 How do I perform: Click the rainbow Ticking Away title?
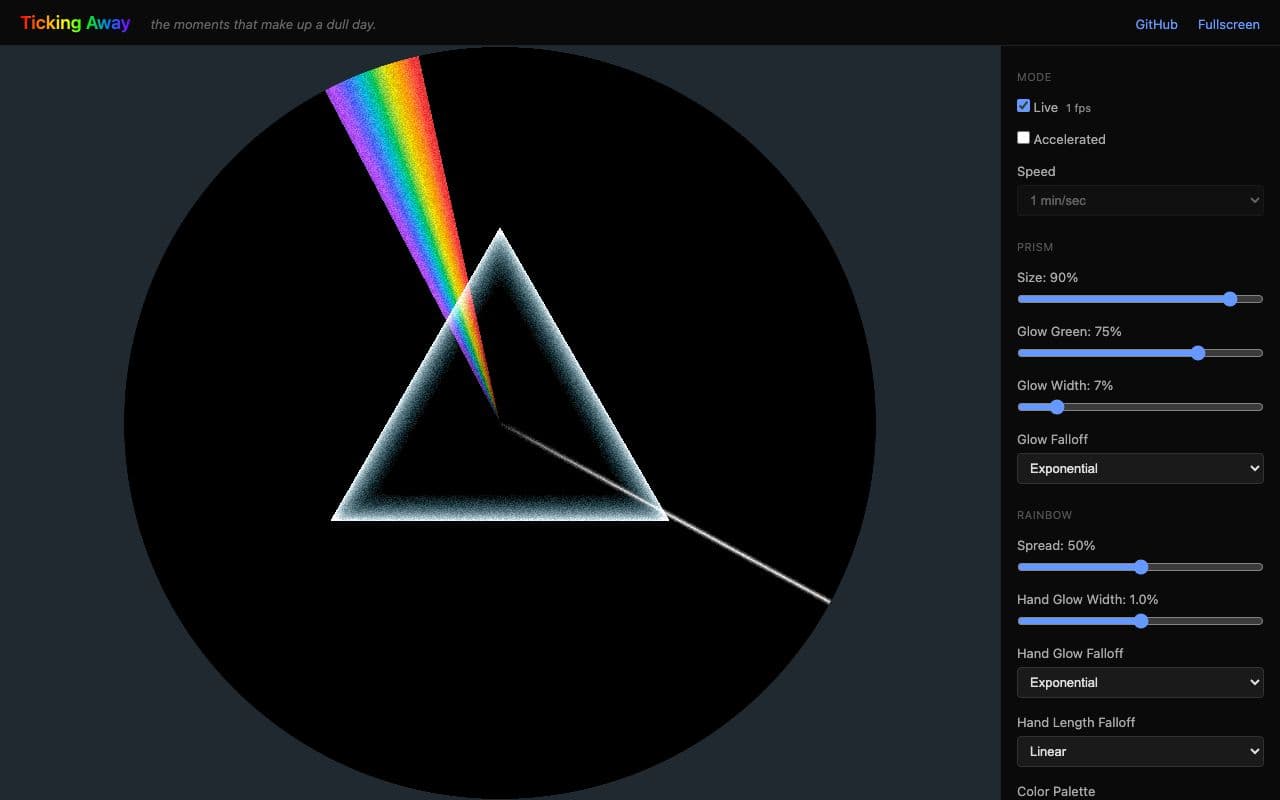pyautogui.click(x=76, y=23)
